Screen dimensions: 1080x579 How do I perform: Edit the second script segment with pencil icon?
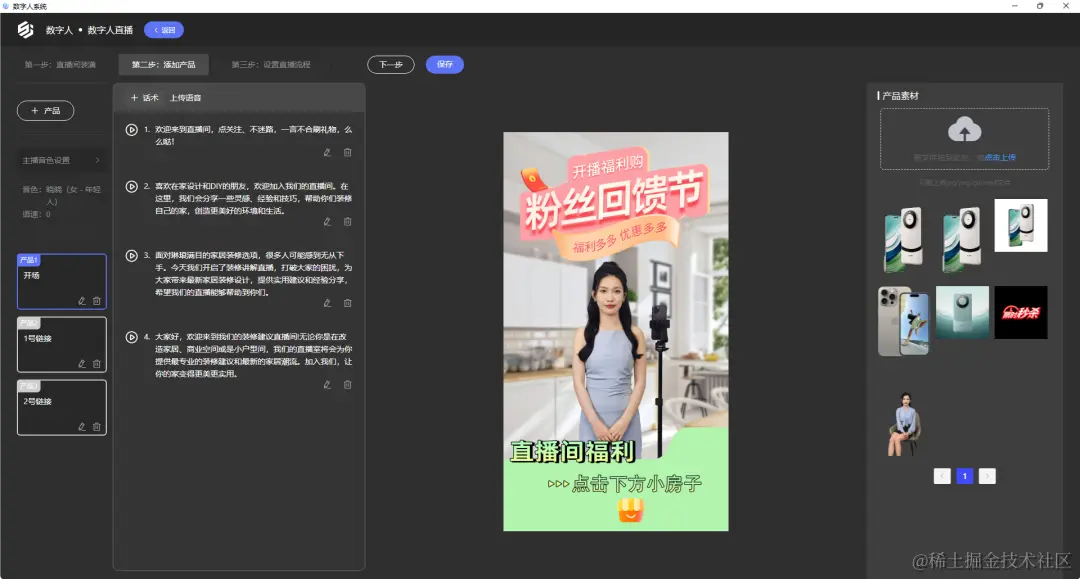tap(326, 221)
